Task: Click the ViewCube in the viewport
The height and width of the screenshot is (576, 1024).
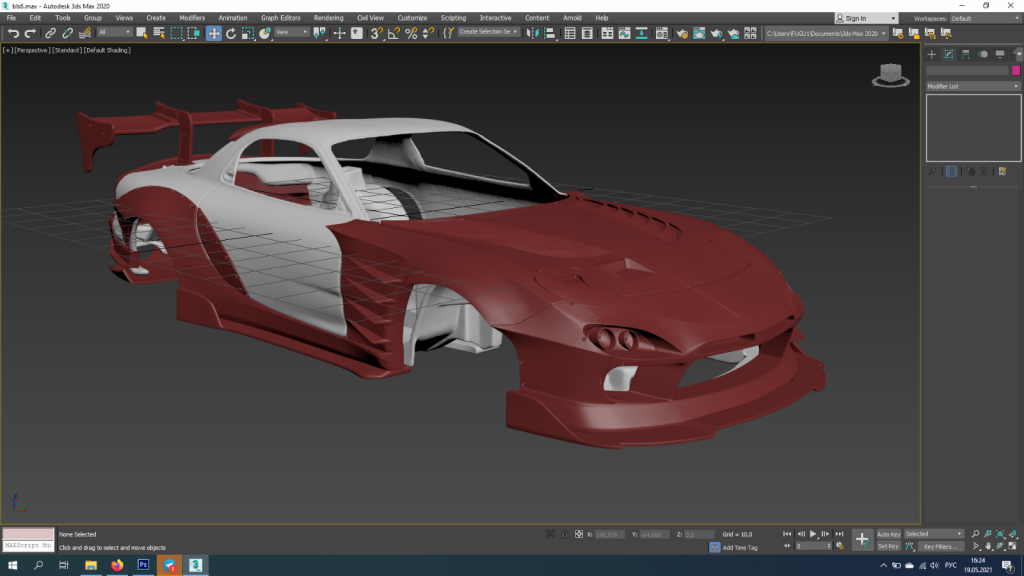Action: click(888, 74)
